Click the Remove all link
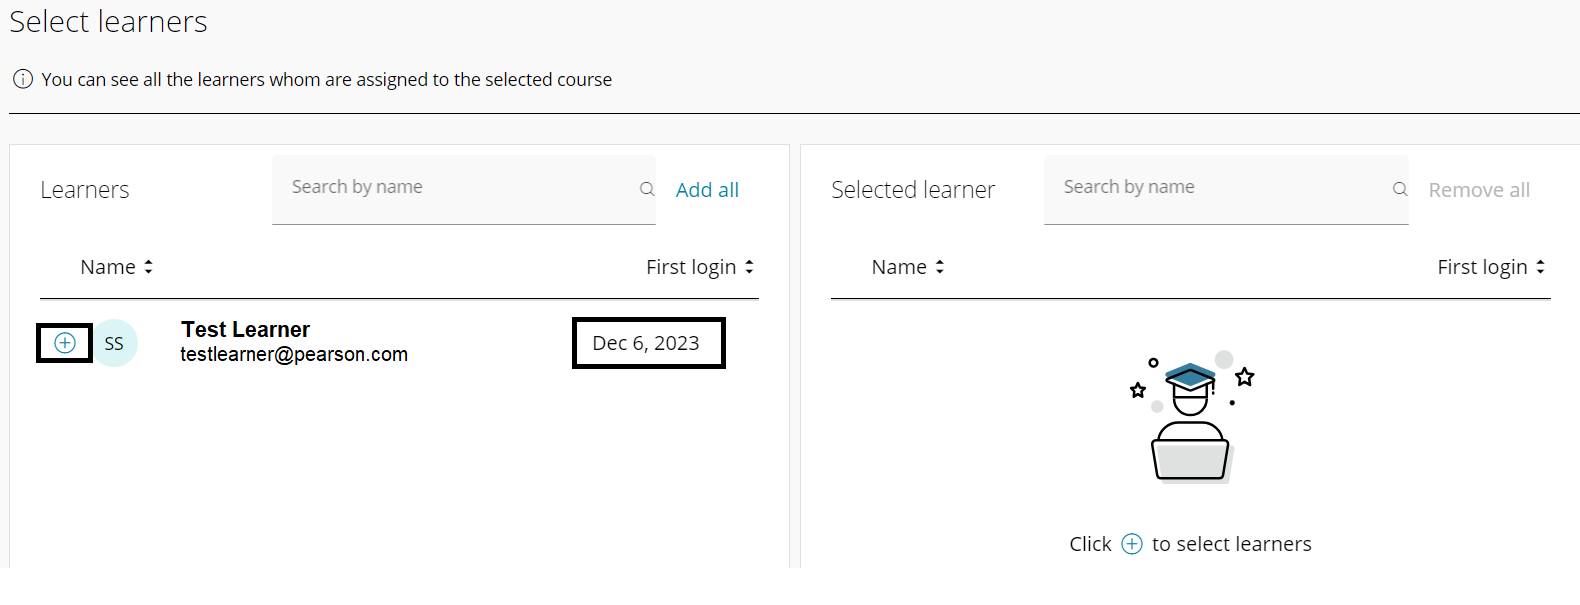The width and height of the screenshot is (1580, 605). (1479, 190)
